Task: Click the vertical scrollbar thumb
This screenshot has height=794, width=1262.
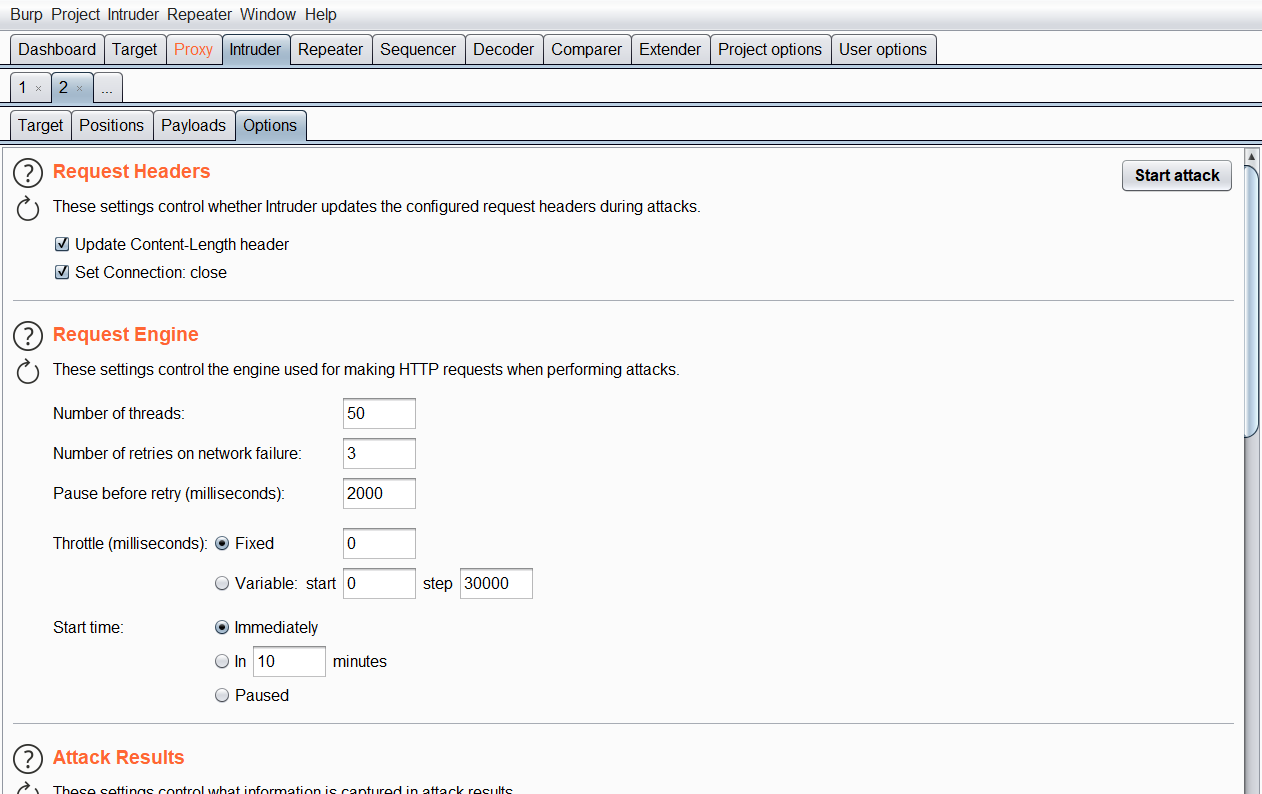Action: pos(1251,300)
